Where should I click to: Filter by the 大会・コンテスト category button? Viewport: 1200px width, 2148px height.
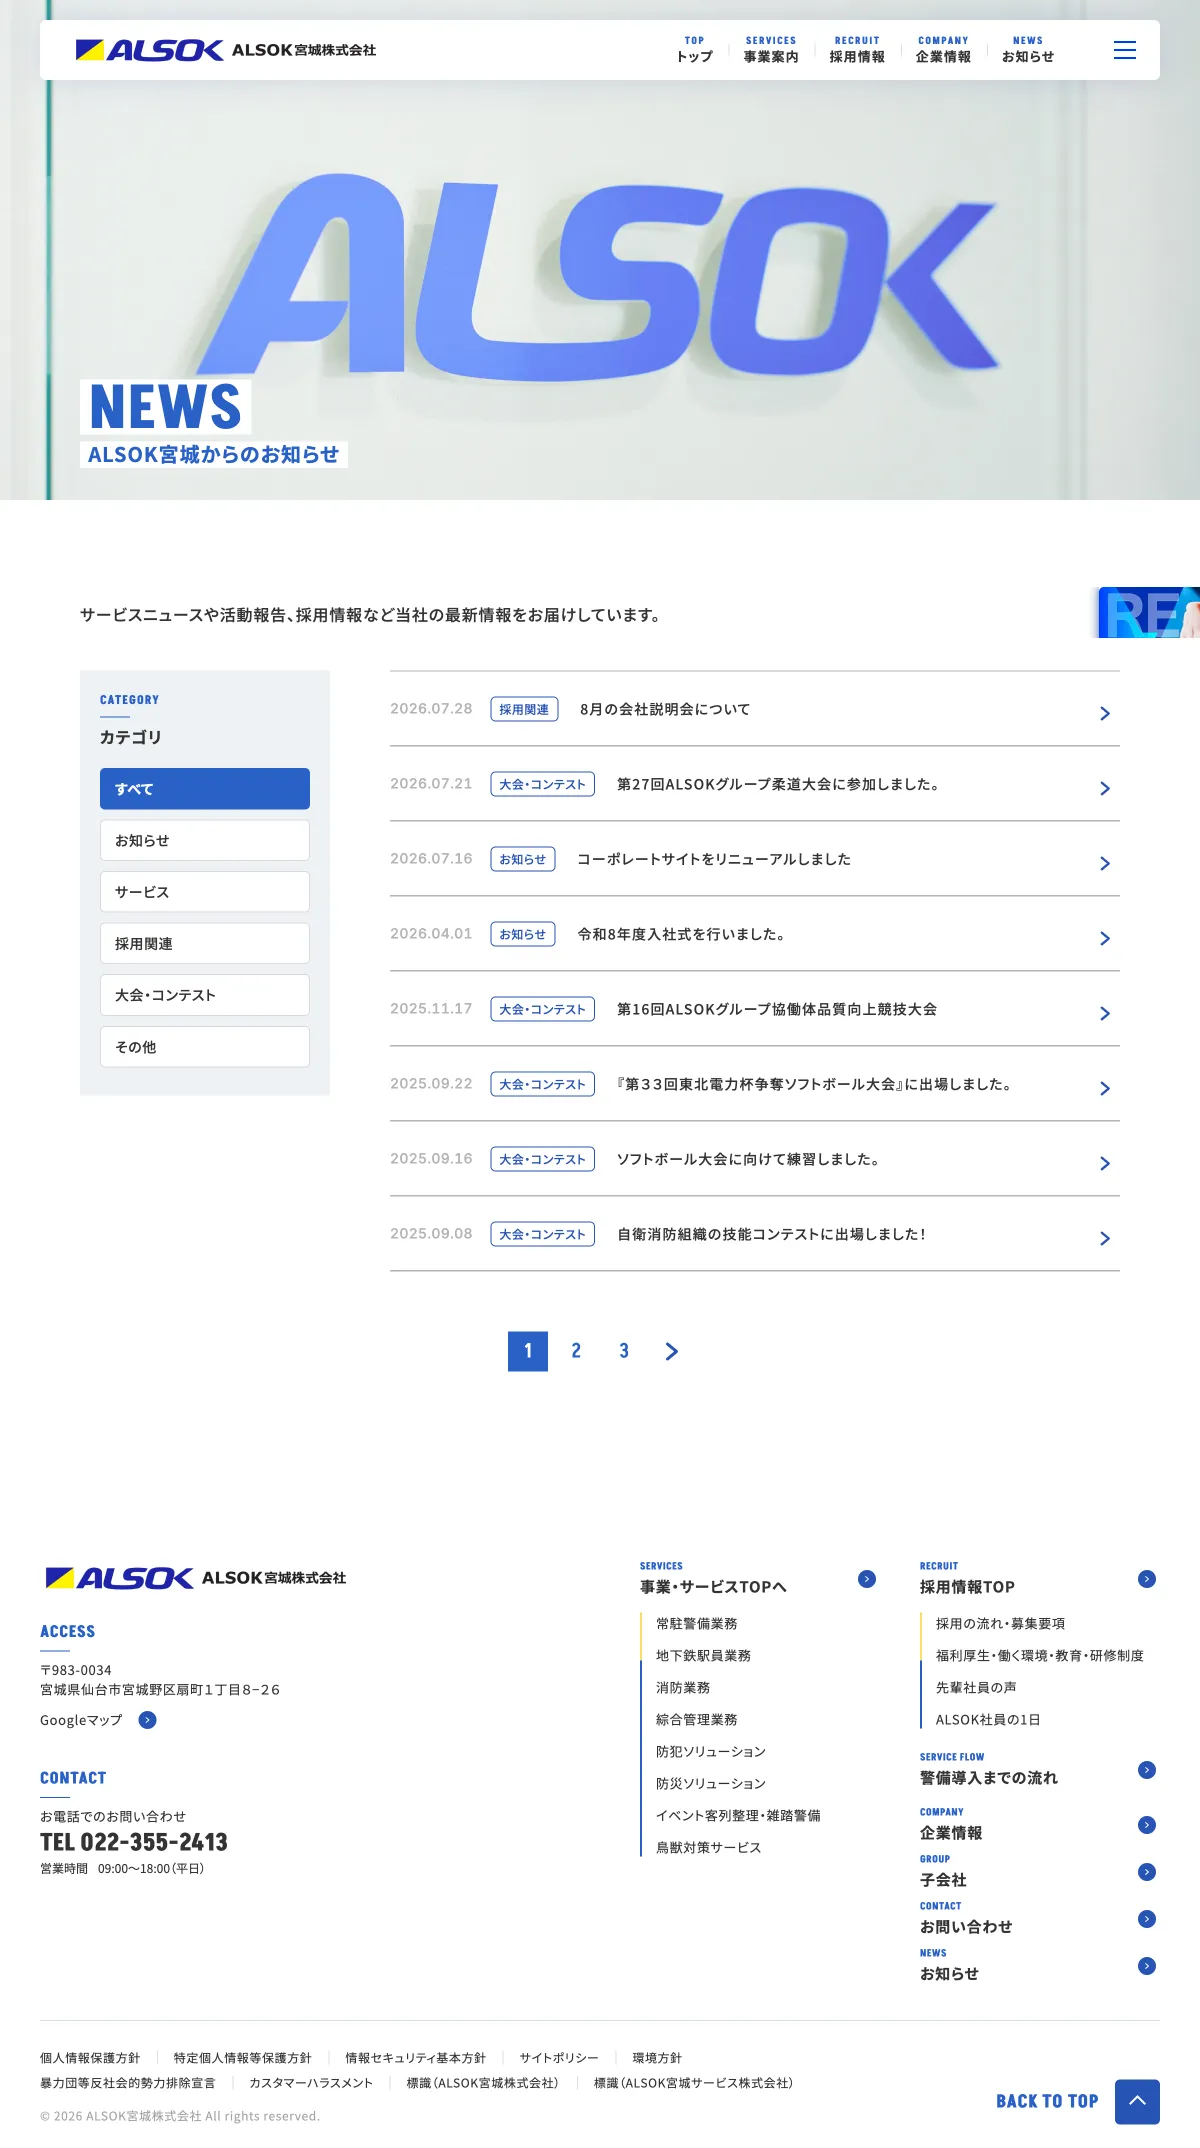205,995
